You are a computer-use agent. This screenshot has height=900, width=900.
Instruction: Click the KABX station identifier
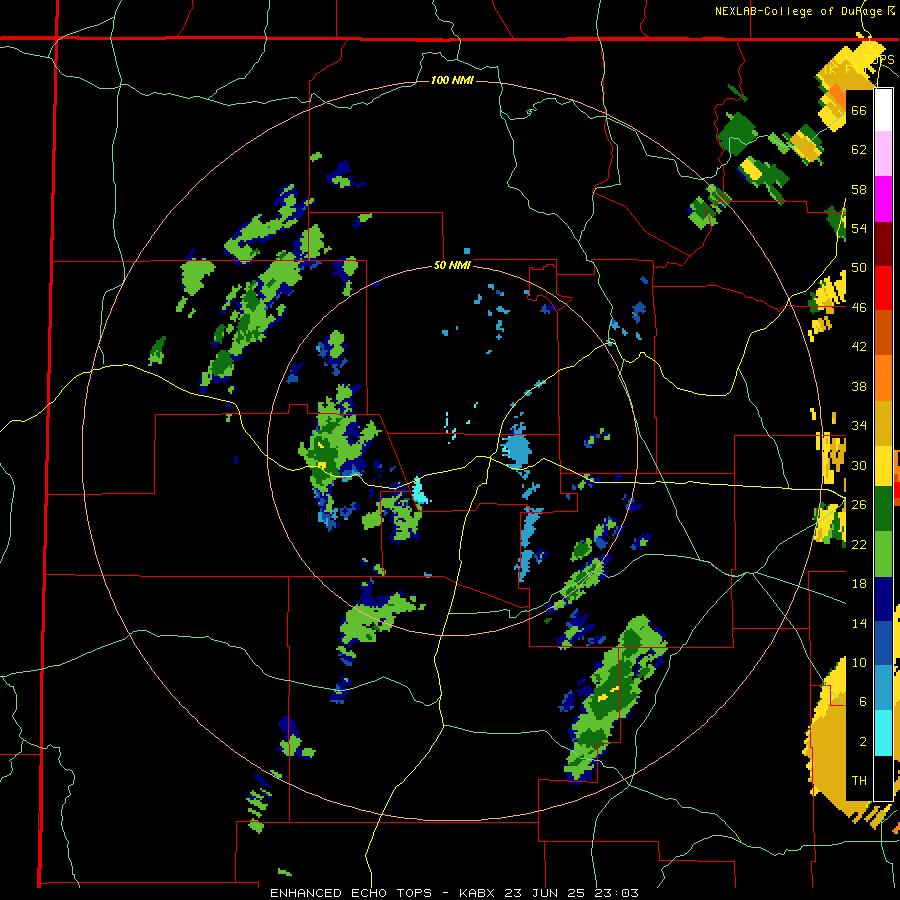pyautogui.click(x=479, y=893)
